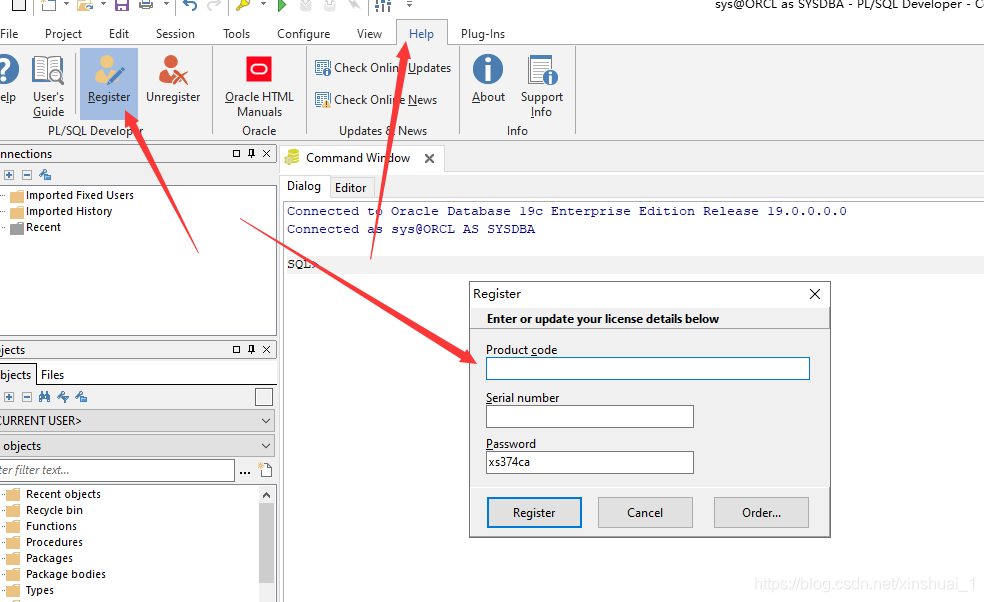
Task: Open the View ribbon tab
Action: (x=369, y=34)
